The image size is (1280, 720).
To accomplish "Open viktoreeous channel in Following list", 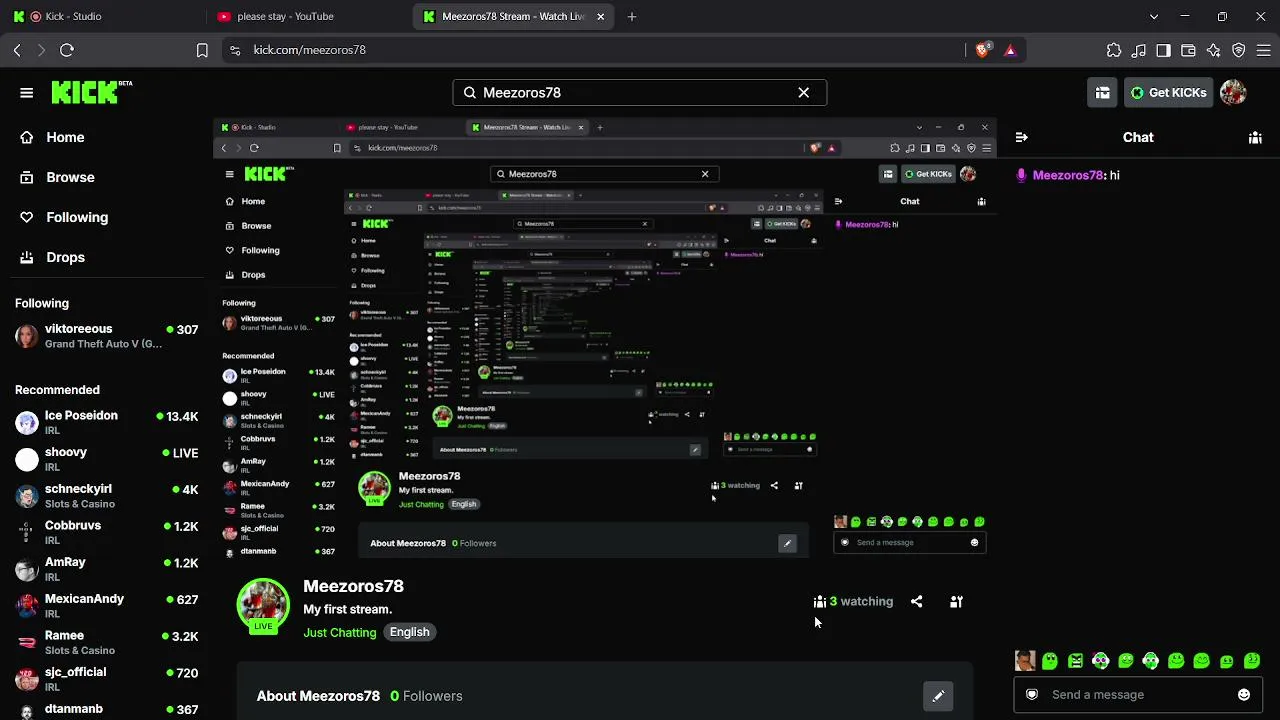I will point(106,336).
